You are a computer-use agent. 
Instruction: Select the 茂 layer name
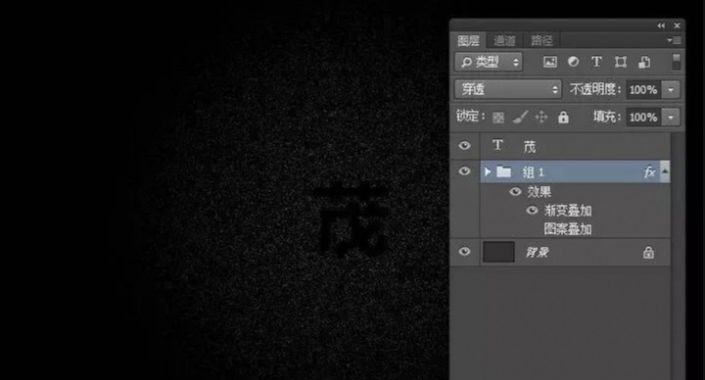pyautogui.click(x=530, y=147)
